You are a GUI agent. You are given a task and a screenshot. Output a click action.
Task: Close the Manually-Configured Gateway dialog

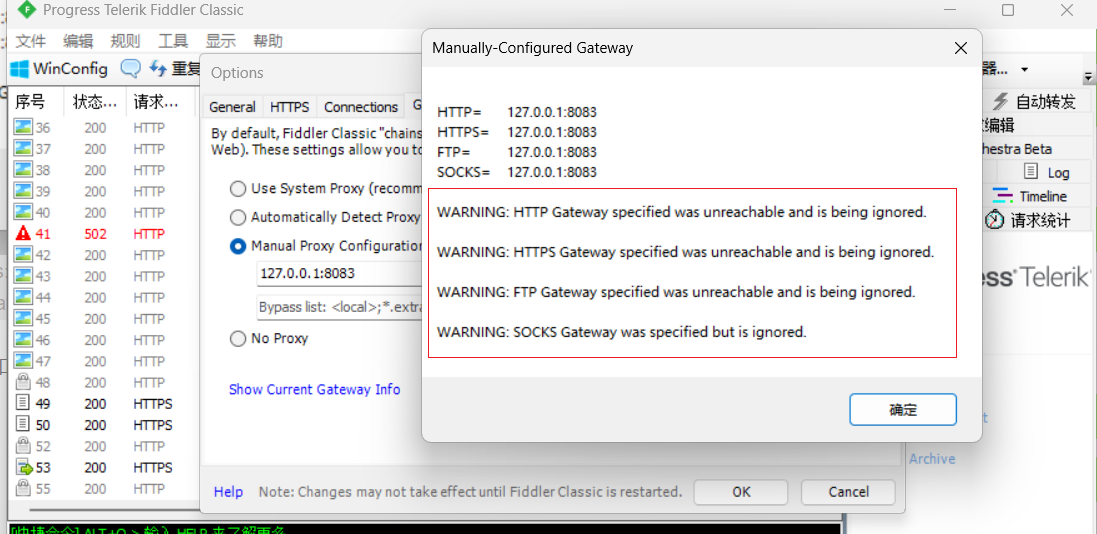961,48
